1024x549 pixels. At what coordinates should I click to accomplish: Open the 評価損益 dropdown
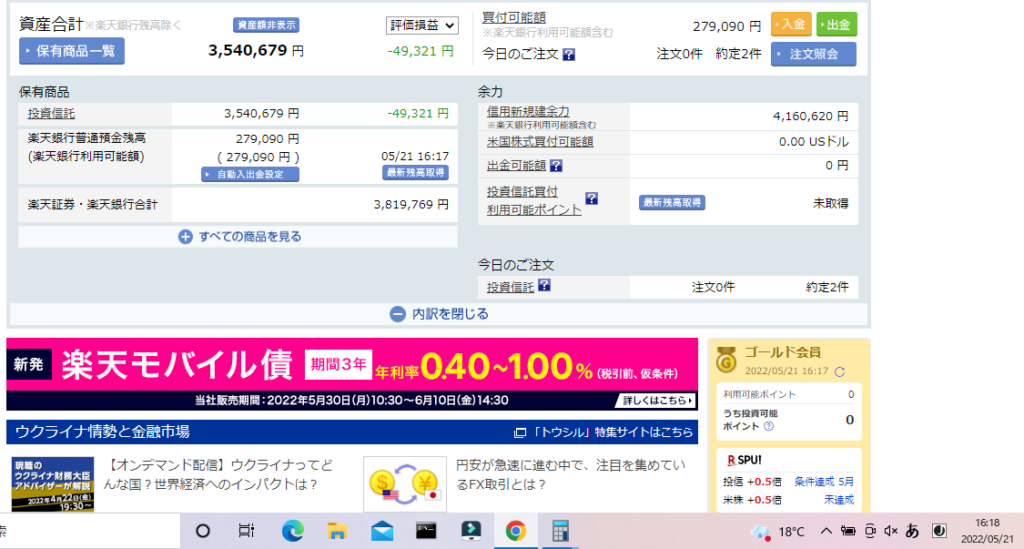click(422, 25)
